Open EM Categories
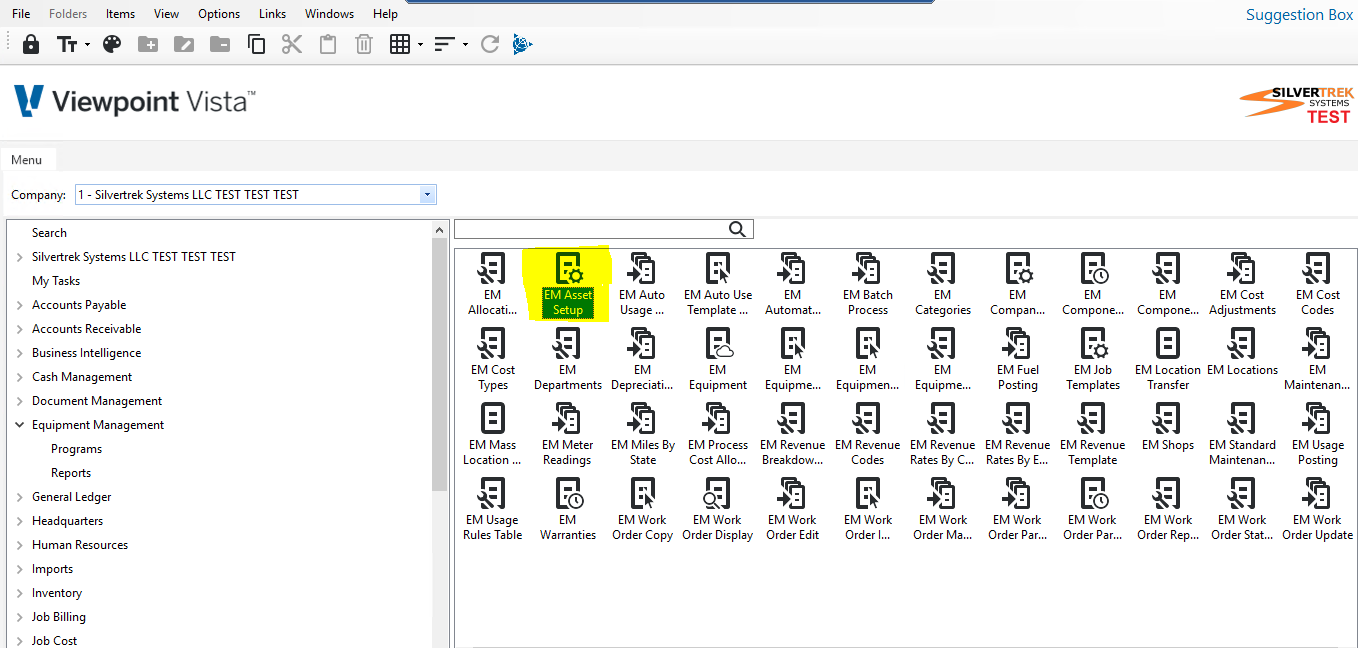Screen dimensions: 1358x648 [943, 285]
